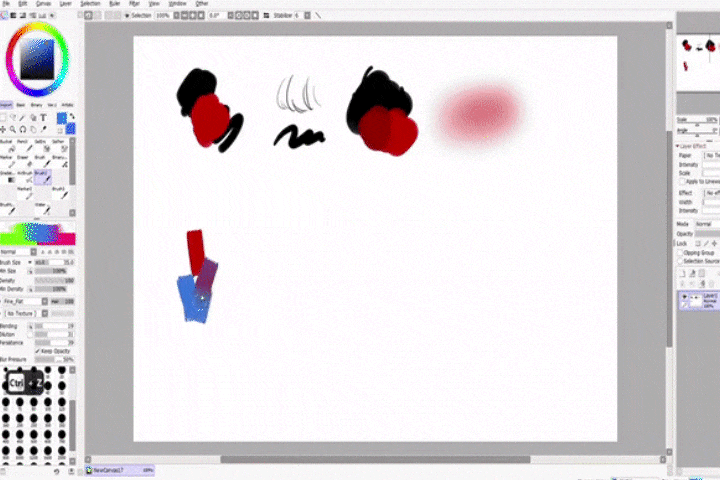Select the NewCanvas17 document tab
Image resolution: width=720 pixels, height=480 pixels.
click(x=120, y=470)
